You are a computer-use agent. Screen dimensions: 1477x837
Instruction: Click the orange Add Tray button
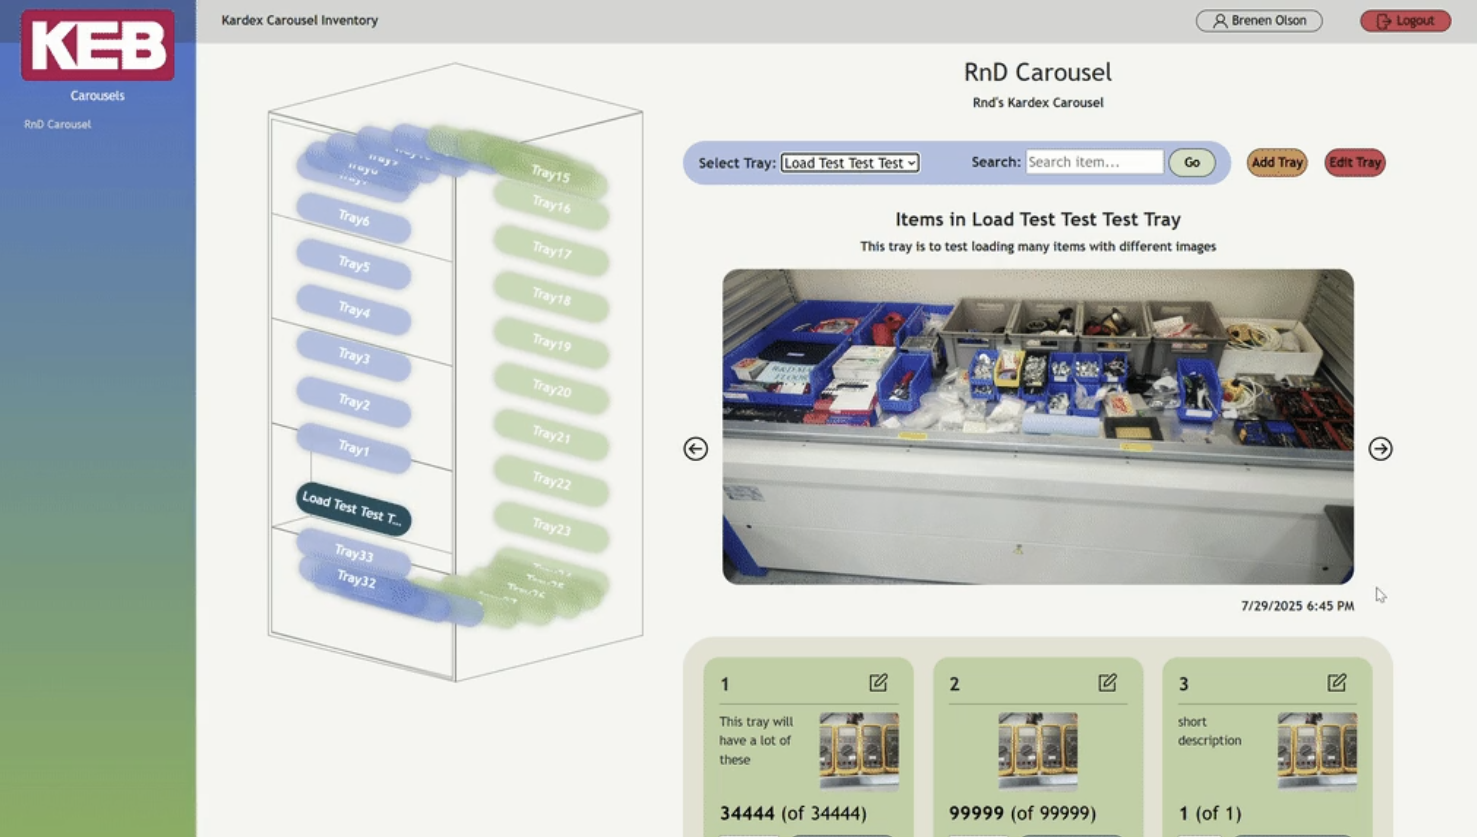pos(1276,163)
